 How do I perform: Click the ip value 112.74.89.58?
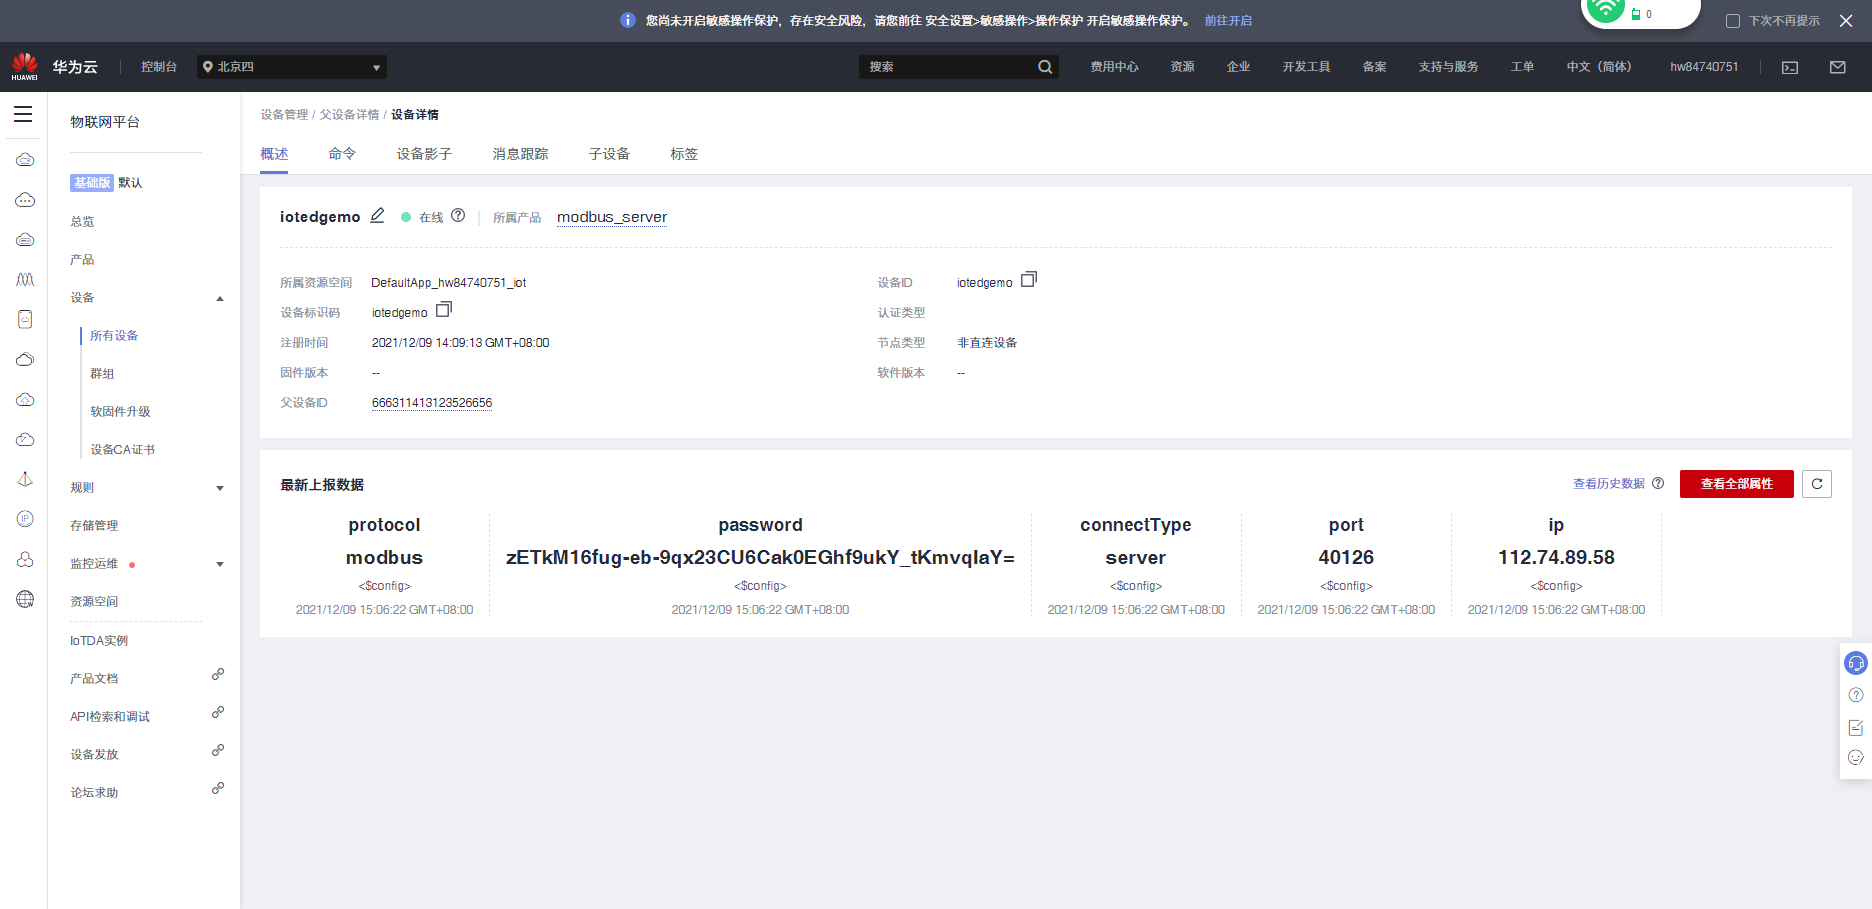coord(1556,558)
